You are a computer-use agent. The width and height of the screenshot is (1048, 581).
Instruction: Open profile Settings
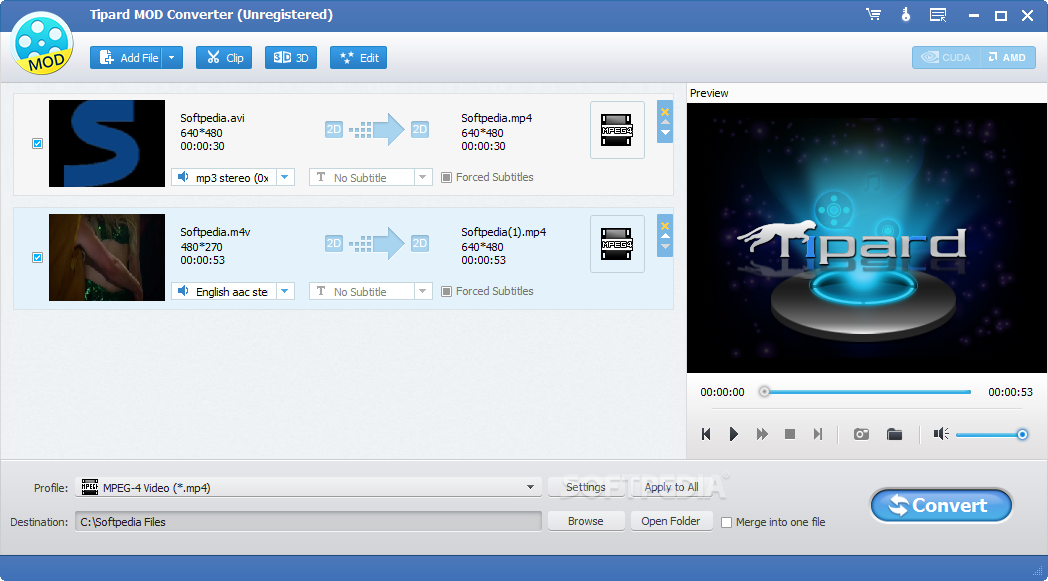(x=585, y=487)
